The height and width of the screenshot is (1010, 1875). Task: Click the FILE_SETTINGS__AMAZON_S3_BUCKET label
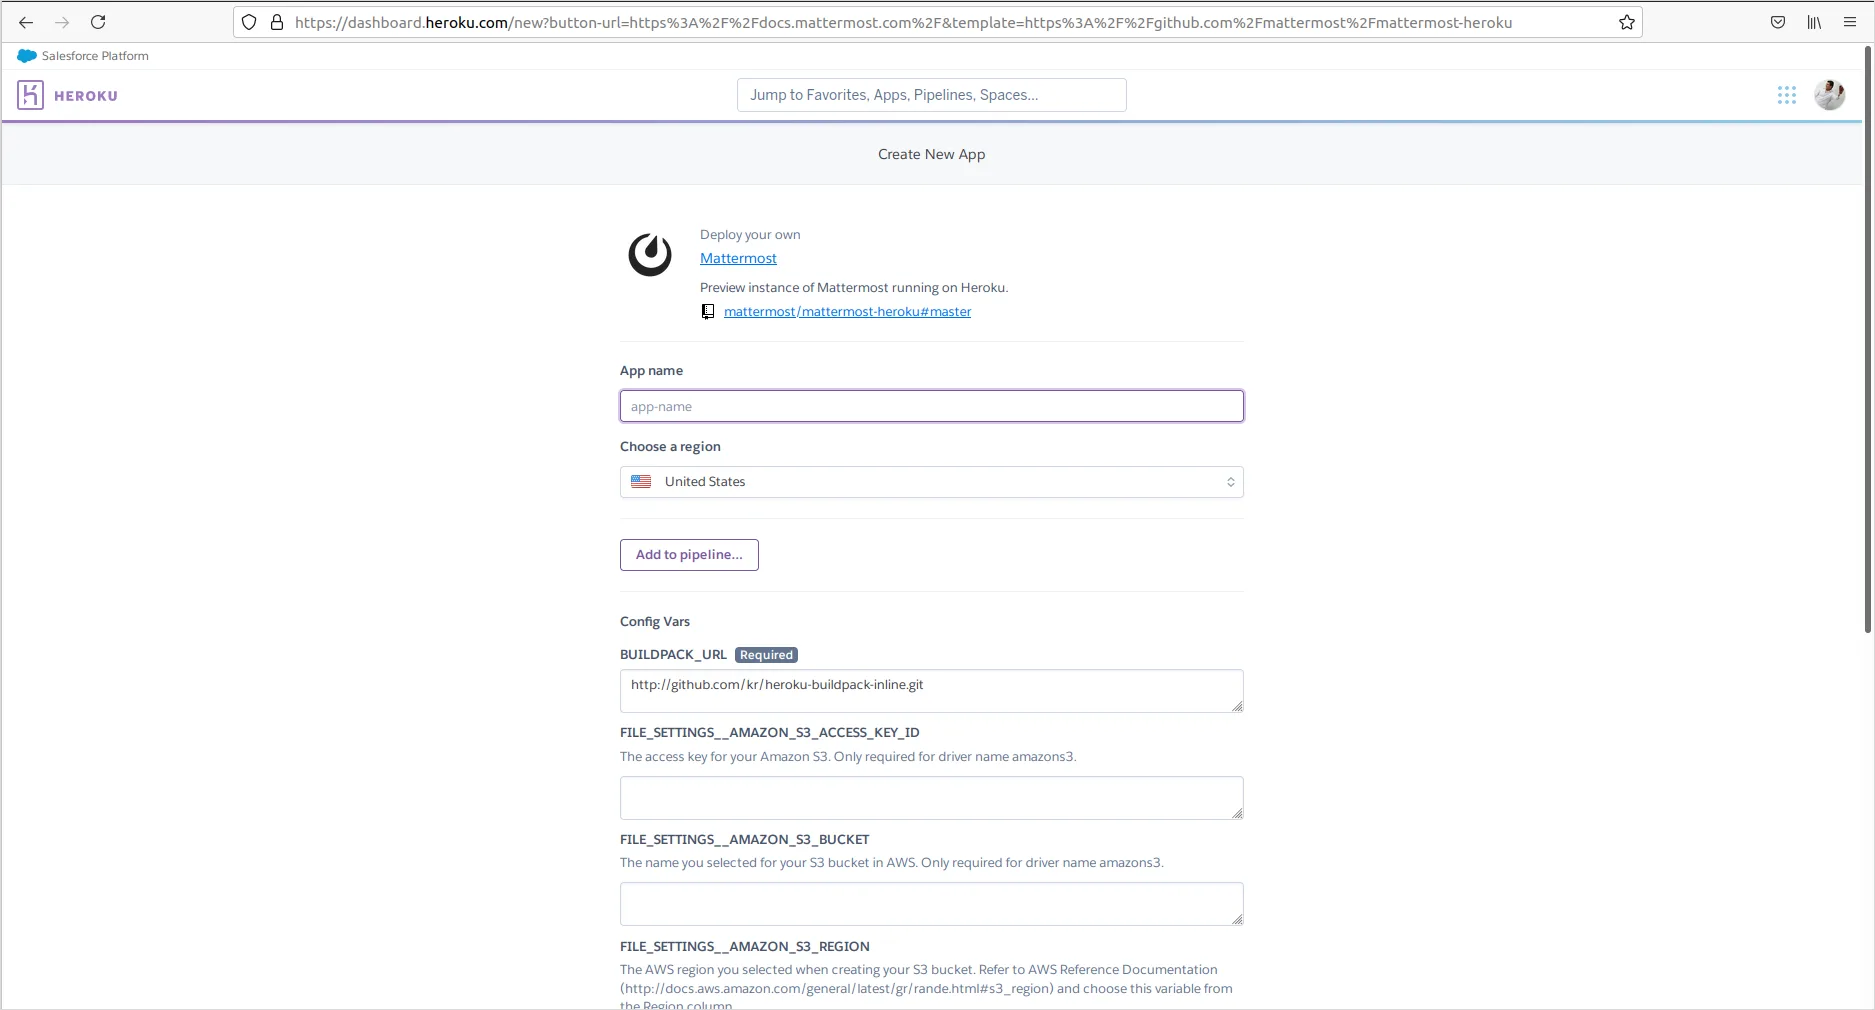(745, 840)
